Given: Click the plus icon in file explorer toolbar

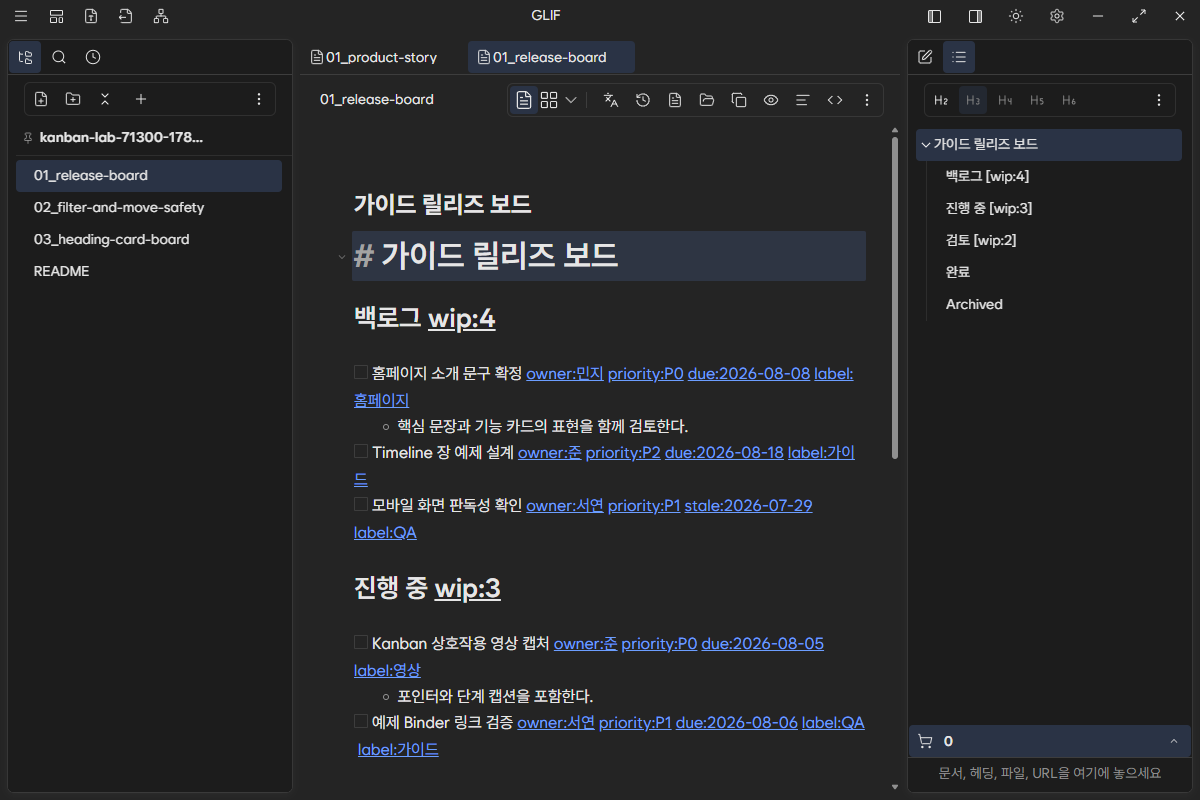Looking at the screenshot, I should pos(141,99).
